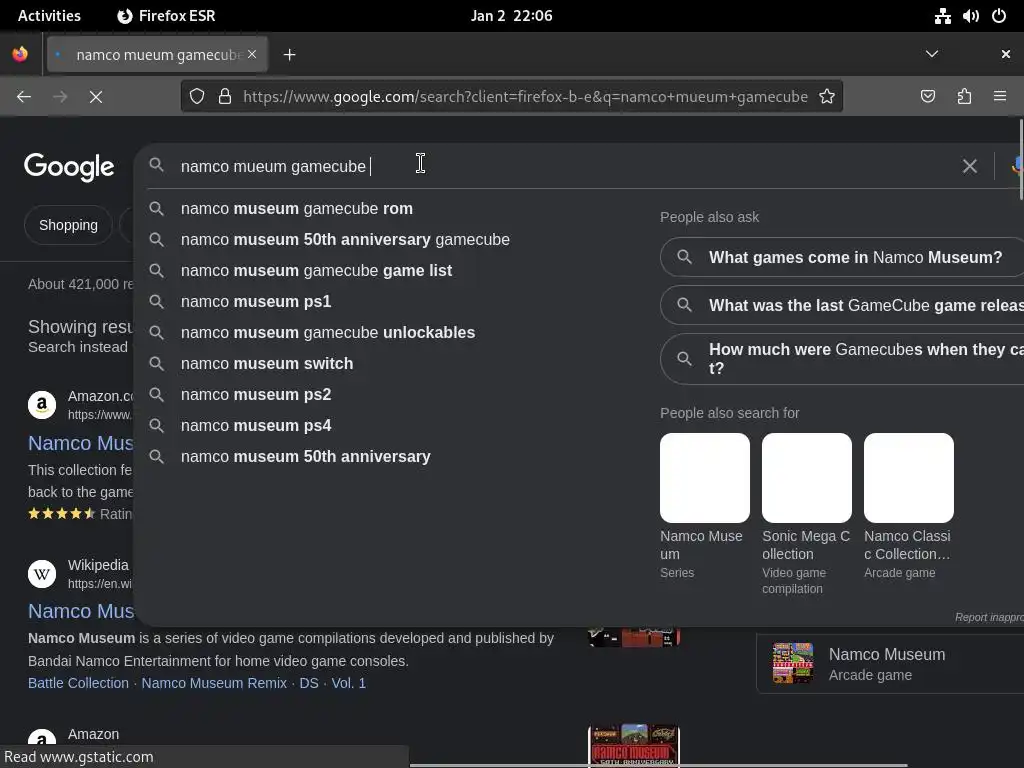Open the Firefox ESR app menu
The height and width of the screenshot is (768, 1024).
click(x=166, y=16)
